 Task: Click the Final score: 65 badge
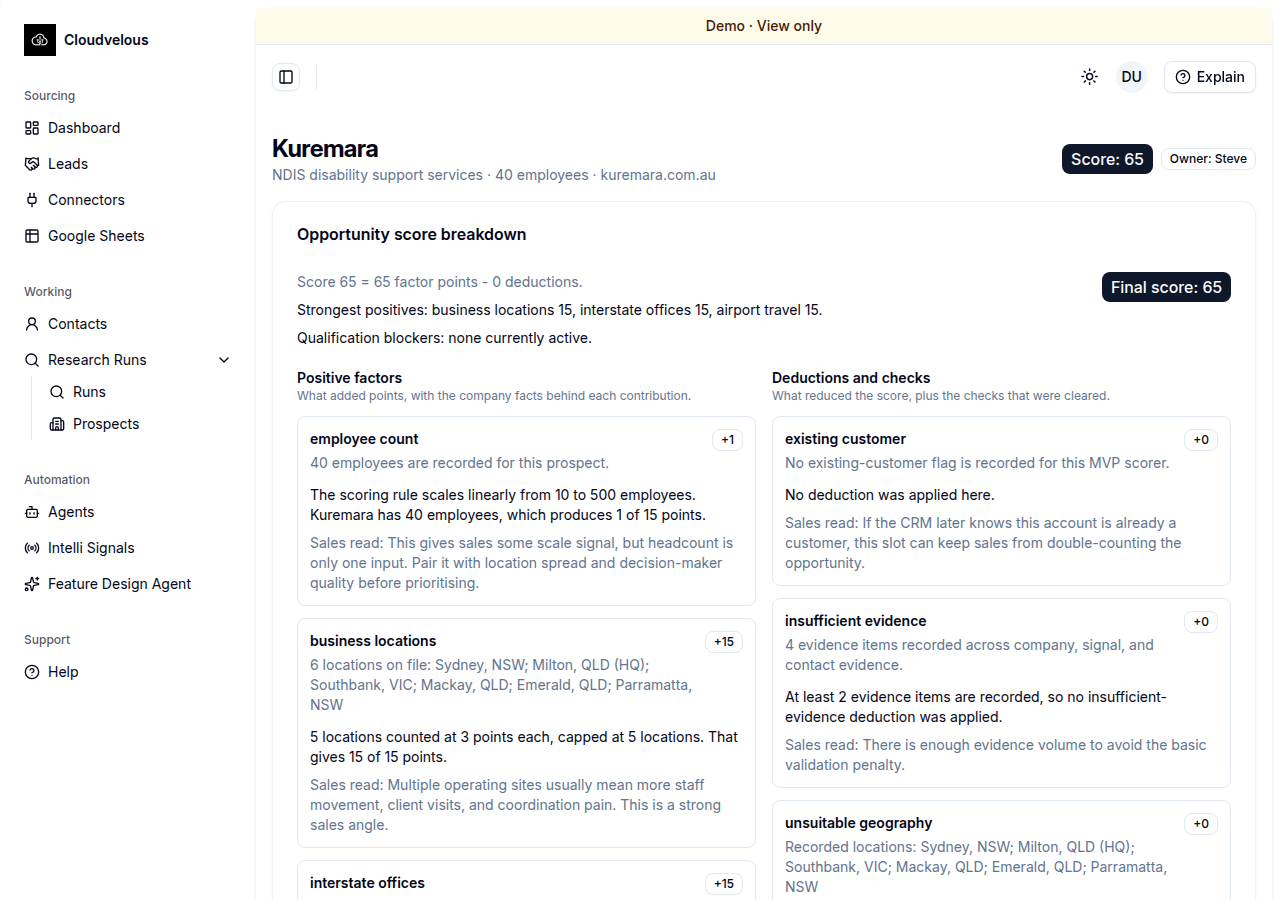(1166, 287)
